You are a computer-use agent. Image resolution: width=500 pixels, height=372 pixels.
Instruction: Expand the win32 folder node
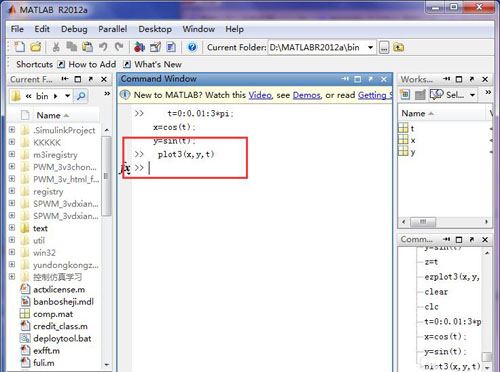click(12, 252)
